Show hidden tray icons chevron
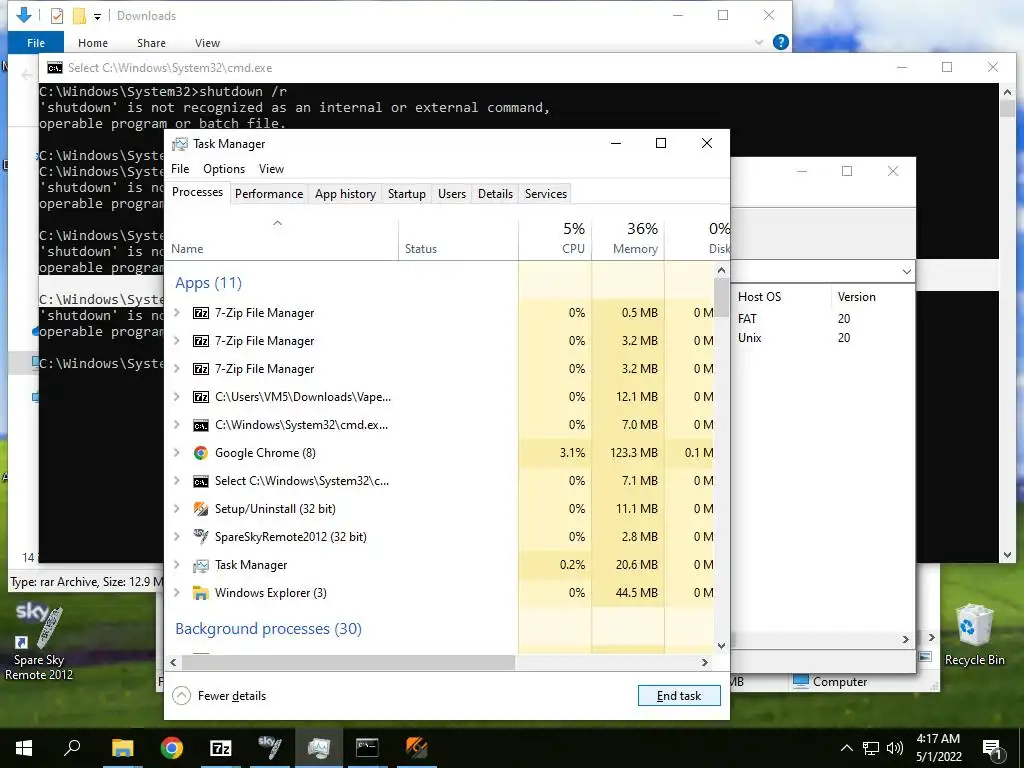Viewport: 1024px width, 768px height. coord(846,748)
